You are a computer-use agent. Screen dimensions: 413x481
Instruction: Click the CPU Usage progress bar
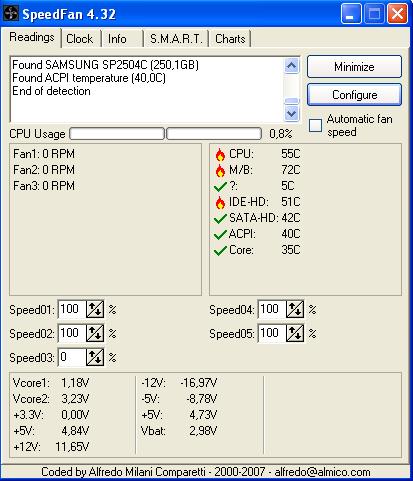tap(165, 134)
